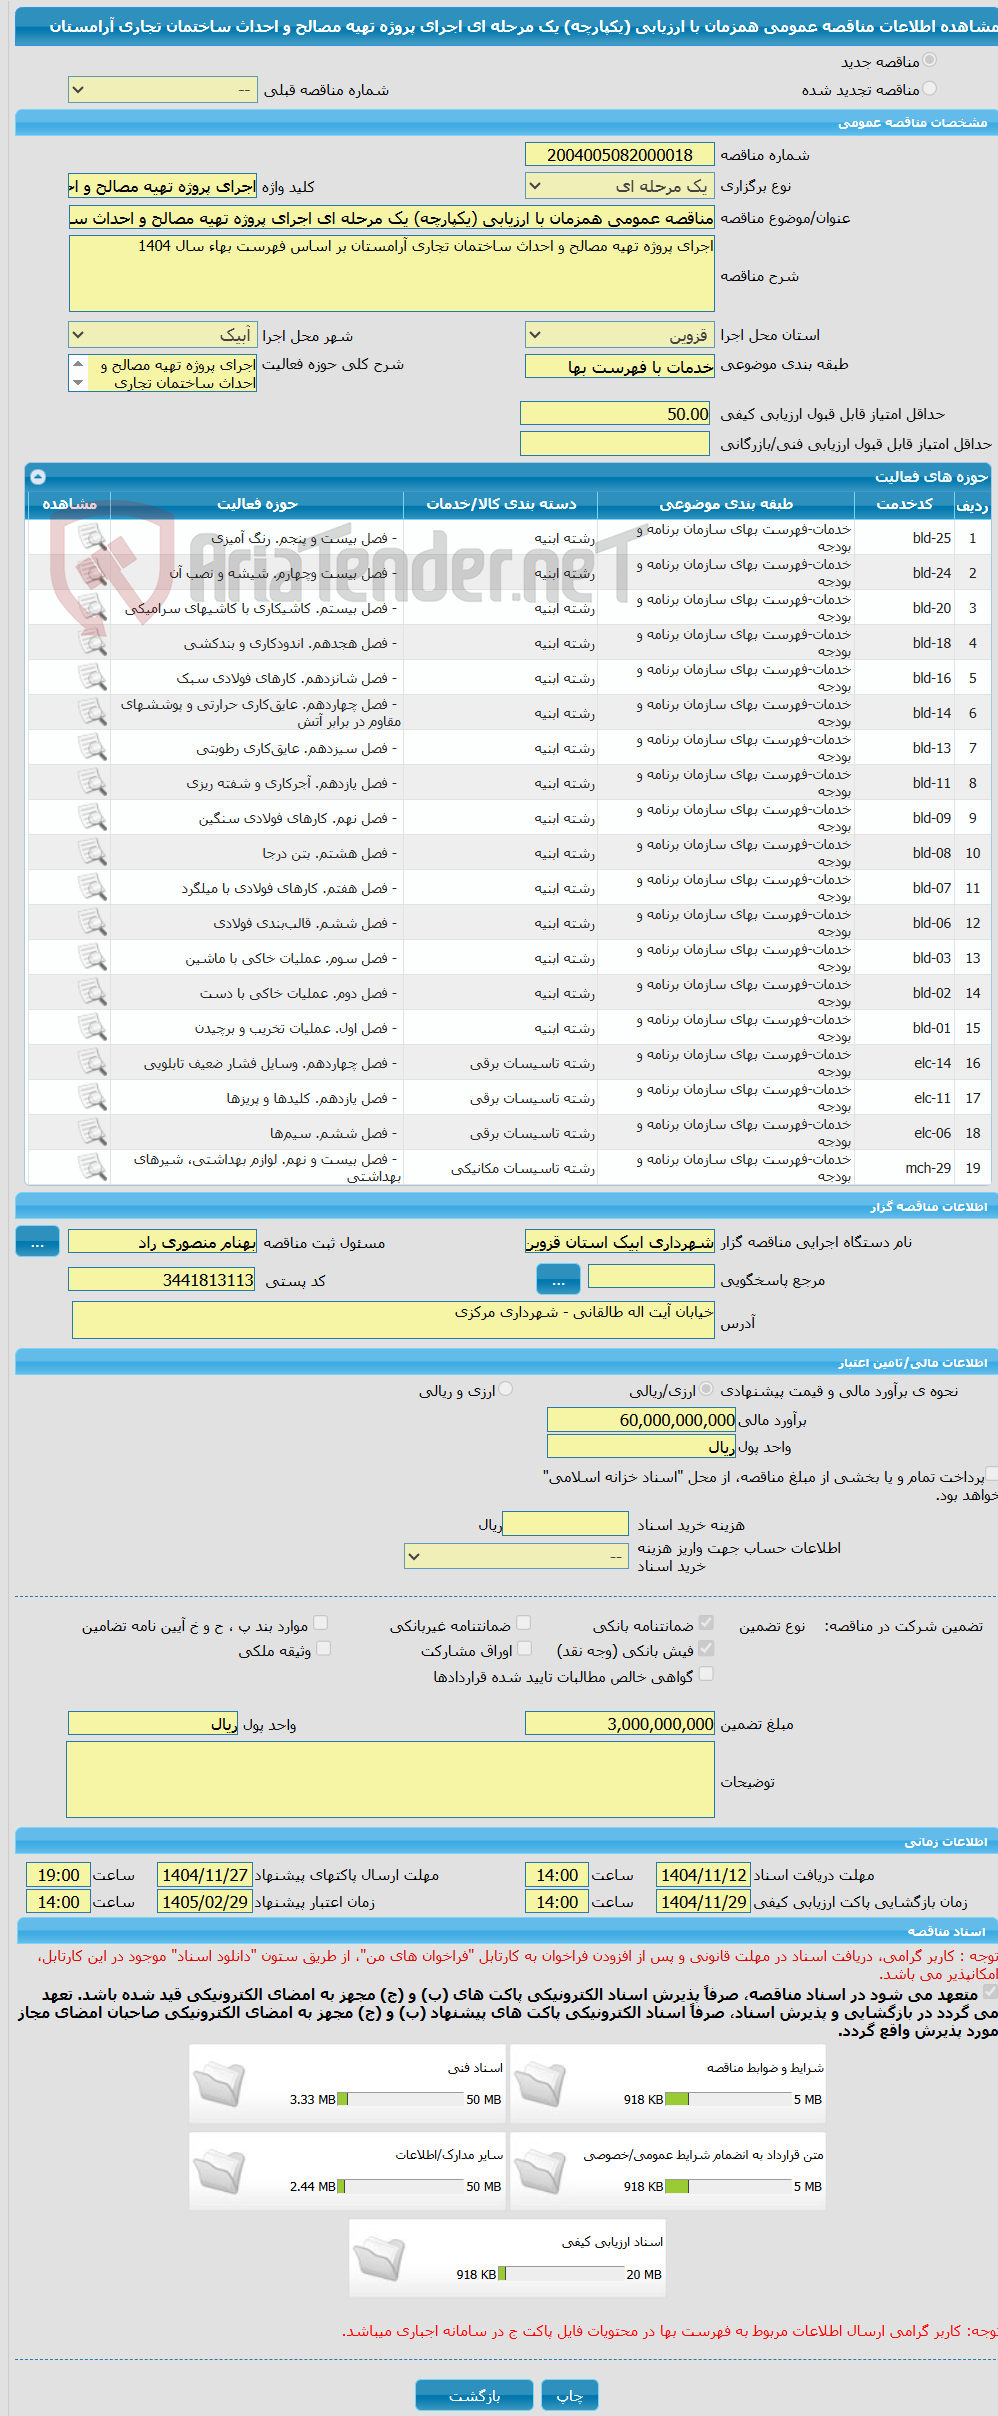Open ellipsis button beside مسئول ثبت مناقصه

[38, 1241]
